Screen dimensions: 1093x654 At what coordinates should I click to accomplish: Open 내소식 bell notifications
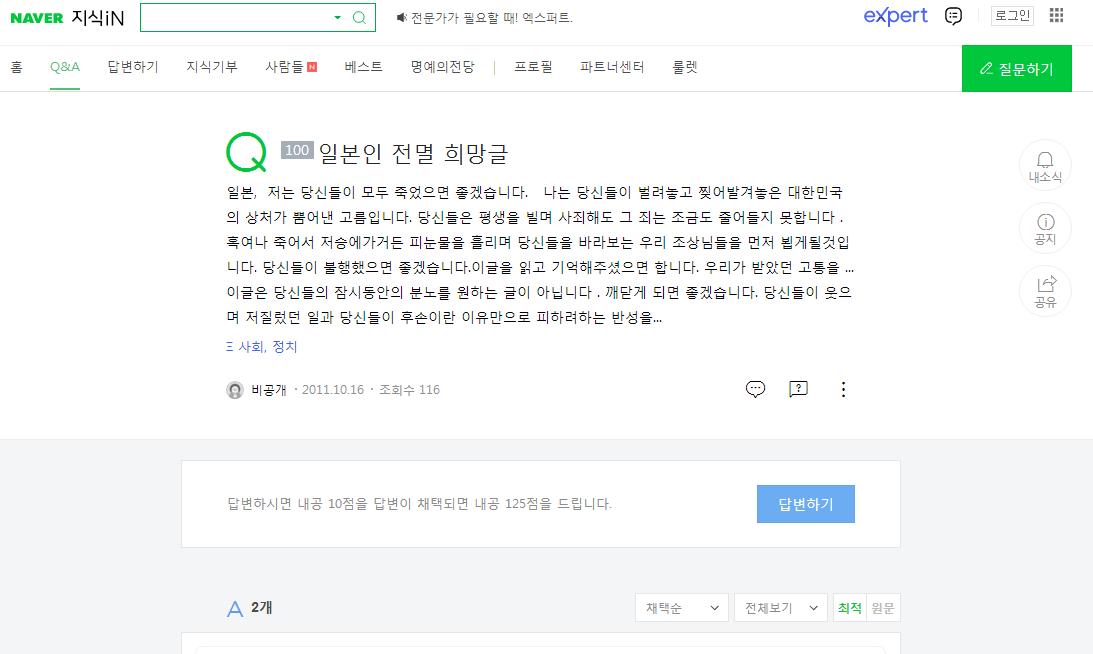coord(1045,165)
